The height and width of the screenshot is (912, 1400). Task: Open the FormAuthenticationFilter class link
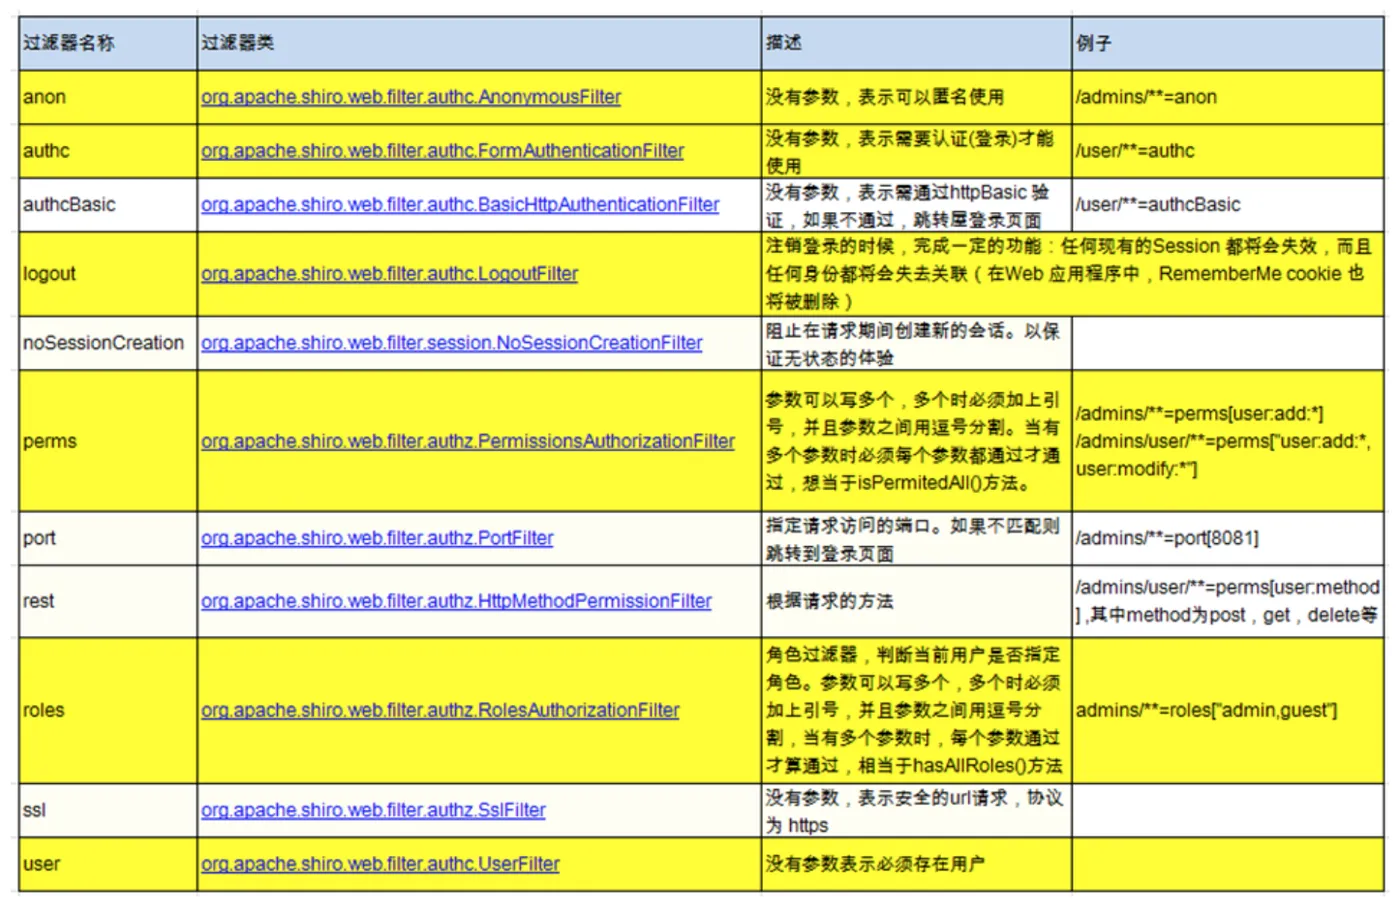(442, 151)
